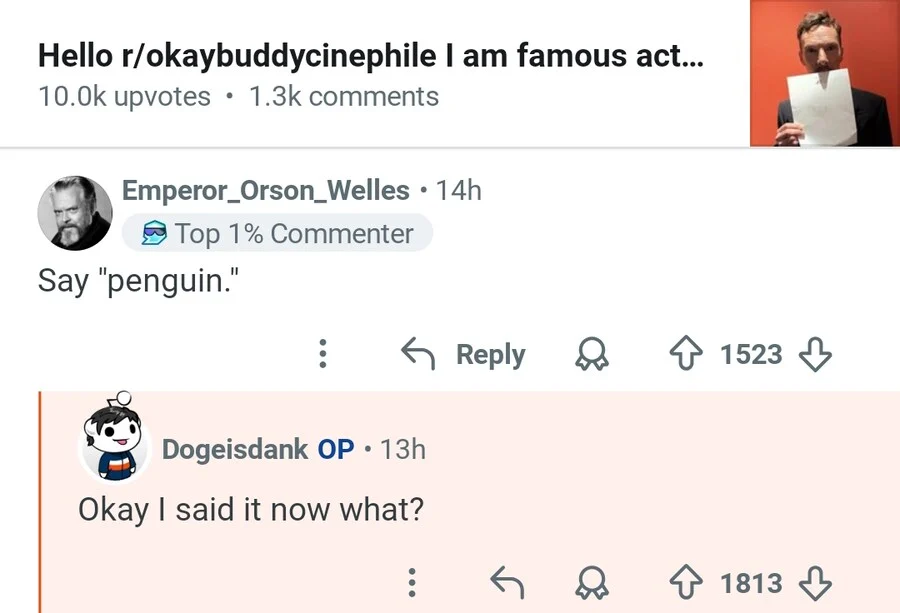Open the overflow menu on Dogeisdank's reply

tap(411, 581)
